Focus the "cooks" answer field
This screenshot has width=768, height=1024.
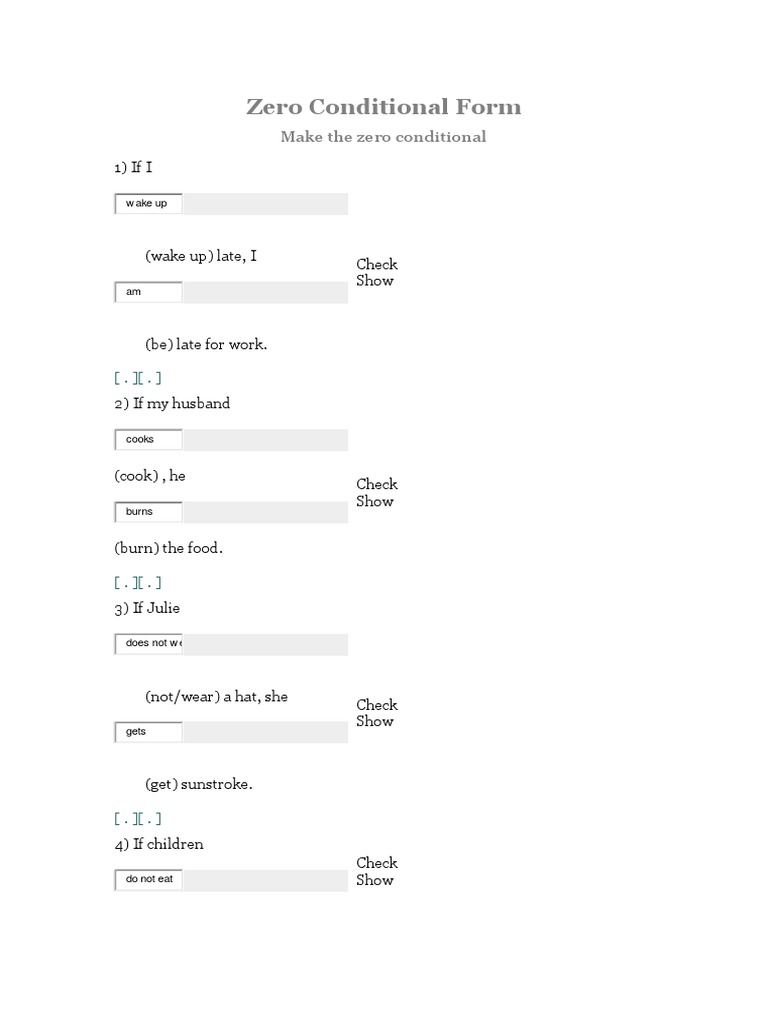point(149,440)
